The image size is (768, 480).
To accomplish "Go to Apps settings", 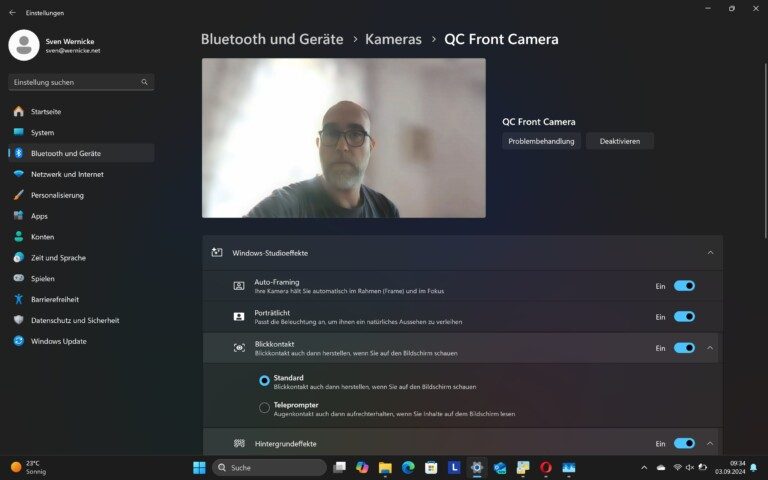I will pyautogui.click(x=81, y=216).
